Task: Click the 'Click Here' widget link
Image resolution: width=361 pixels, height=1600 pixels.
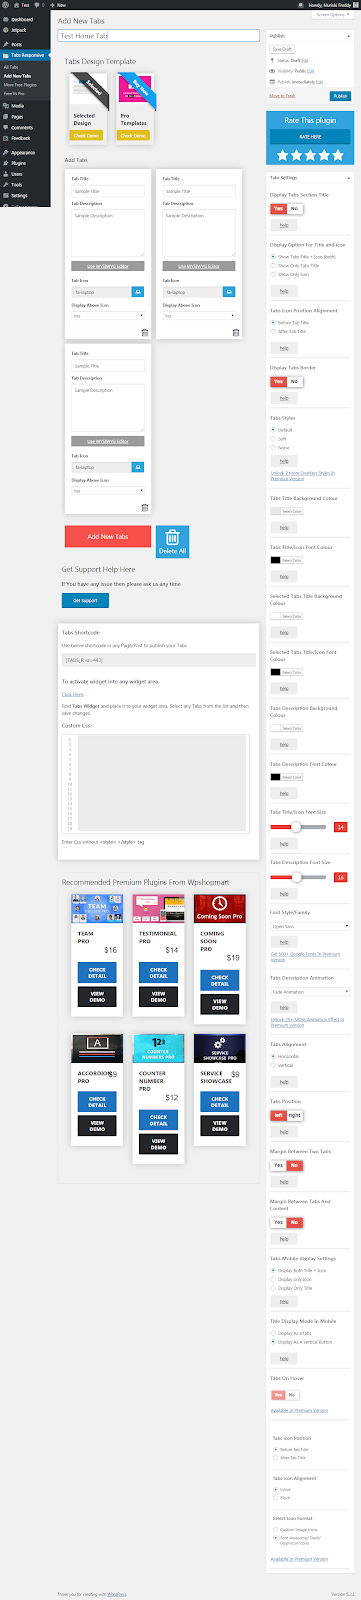Action: tap(72, 694)
